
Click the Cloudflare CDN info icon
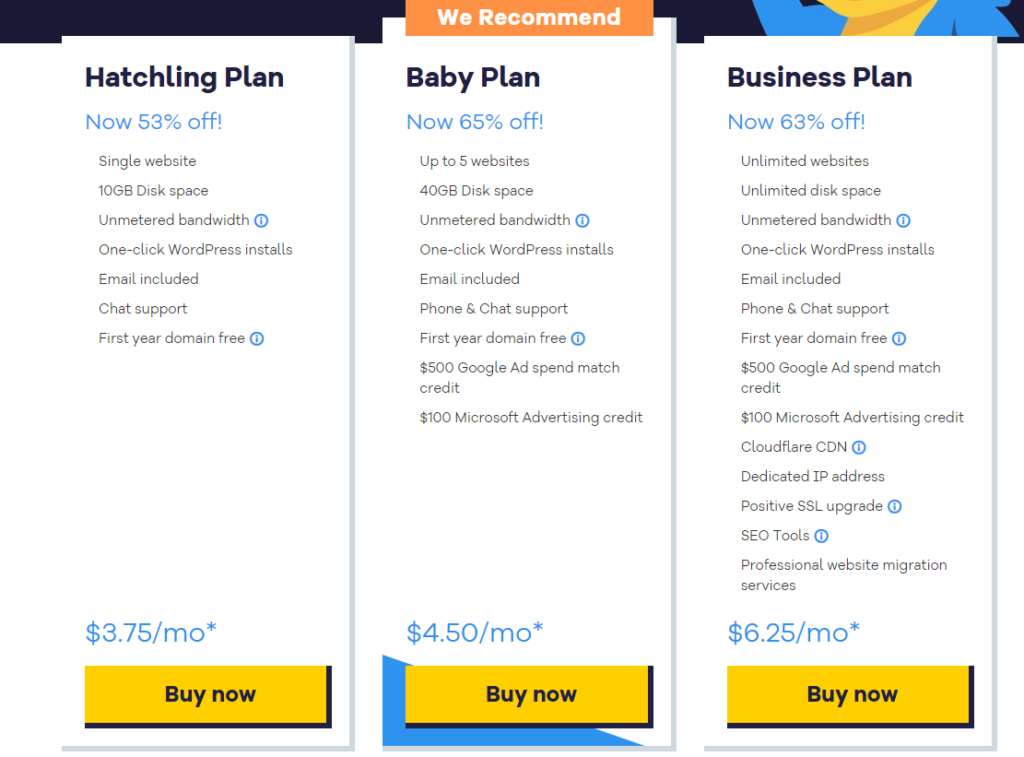point(859,447)
